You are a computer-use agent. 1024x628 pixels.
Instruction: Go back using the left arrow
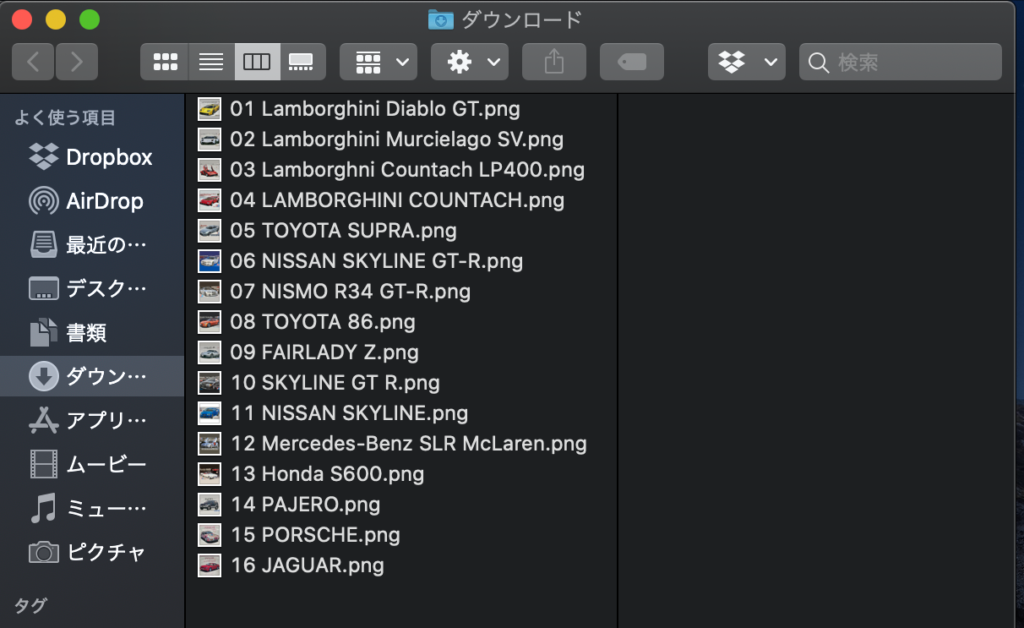[x=33, y=62]
